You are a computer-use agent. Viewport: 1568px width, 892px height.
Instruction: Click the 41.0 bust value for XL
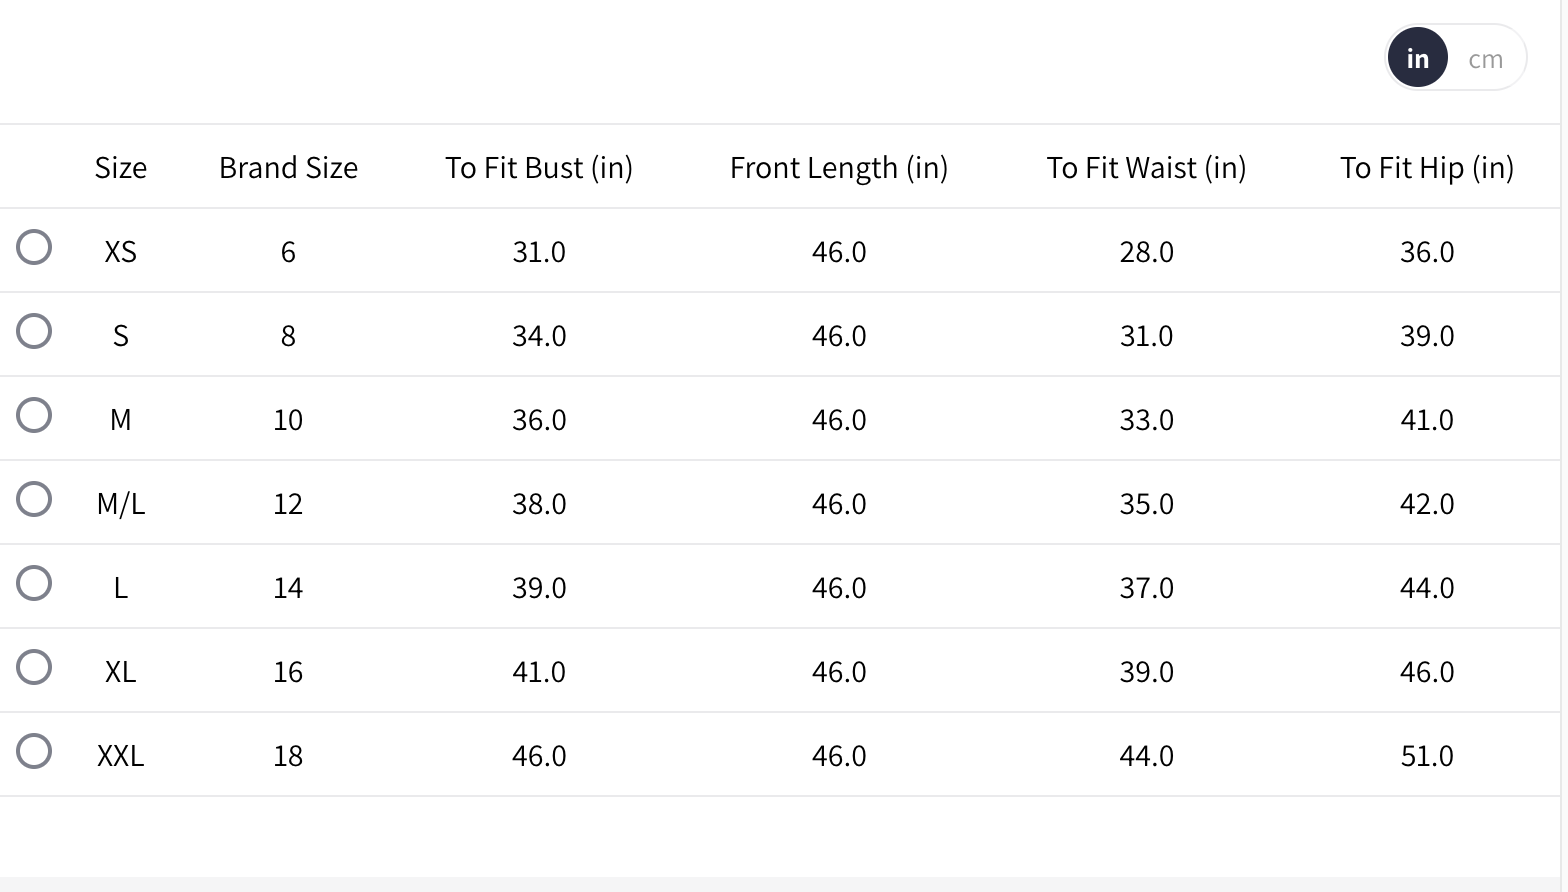click(x=539, y=672)
